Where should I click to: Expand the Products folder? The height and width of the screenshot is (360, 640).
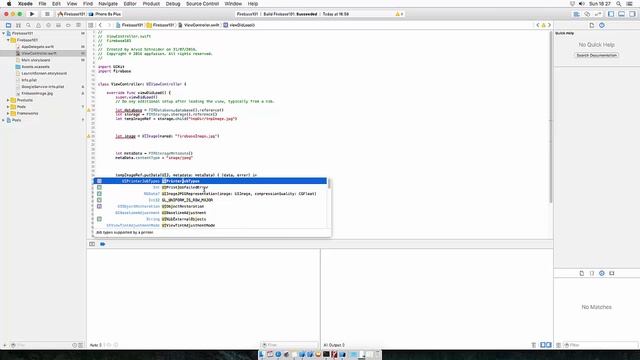pos(8,100)
